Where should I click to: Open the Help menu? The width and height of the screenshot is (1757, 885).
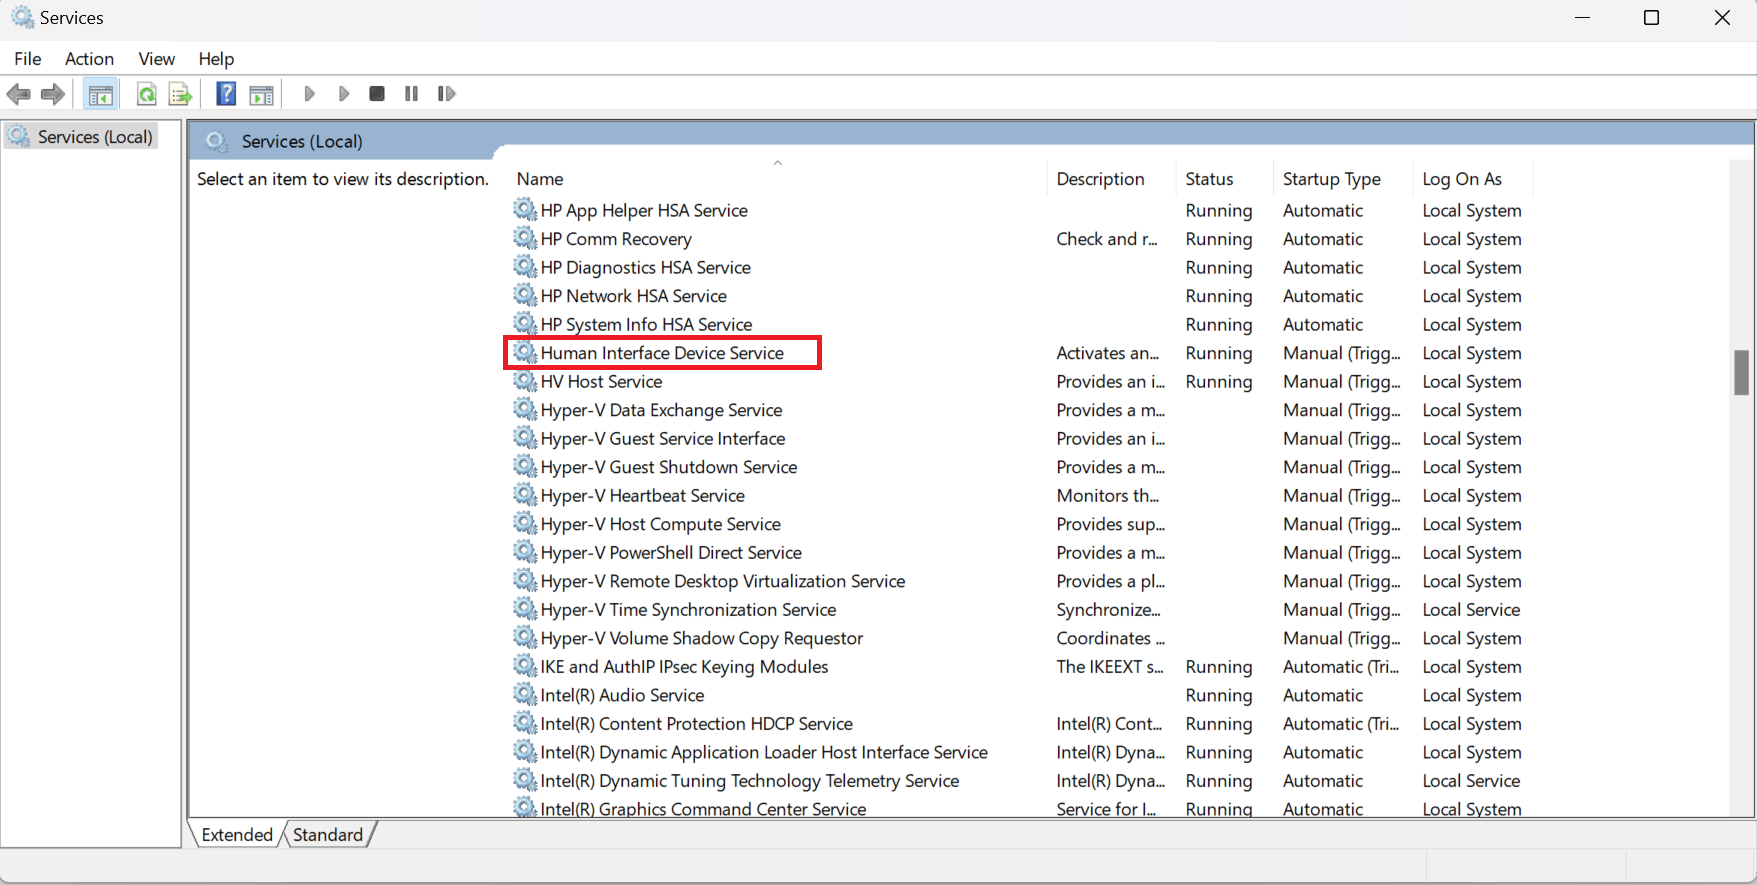(216, 59)
